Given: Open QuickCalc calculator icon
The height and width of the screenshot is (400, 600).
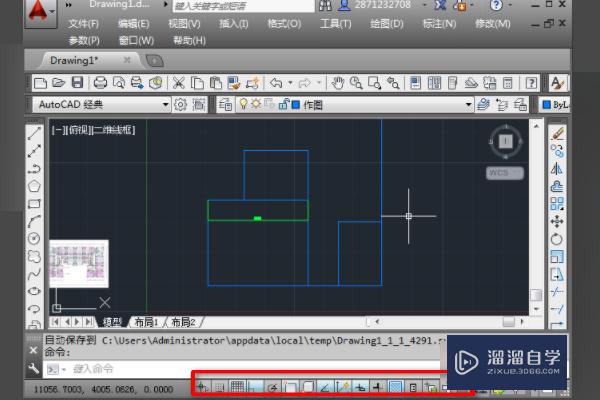Looking at the screenshot, I should pos(507,83).
